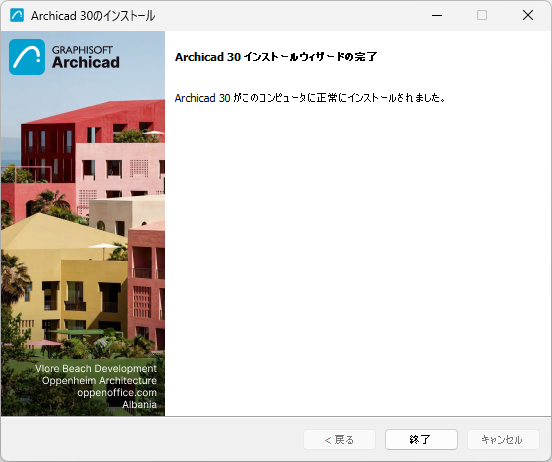The width and height of the screenshot is (552, 462).
Task: Click the 終了 finish button
Action: (421, 439)
